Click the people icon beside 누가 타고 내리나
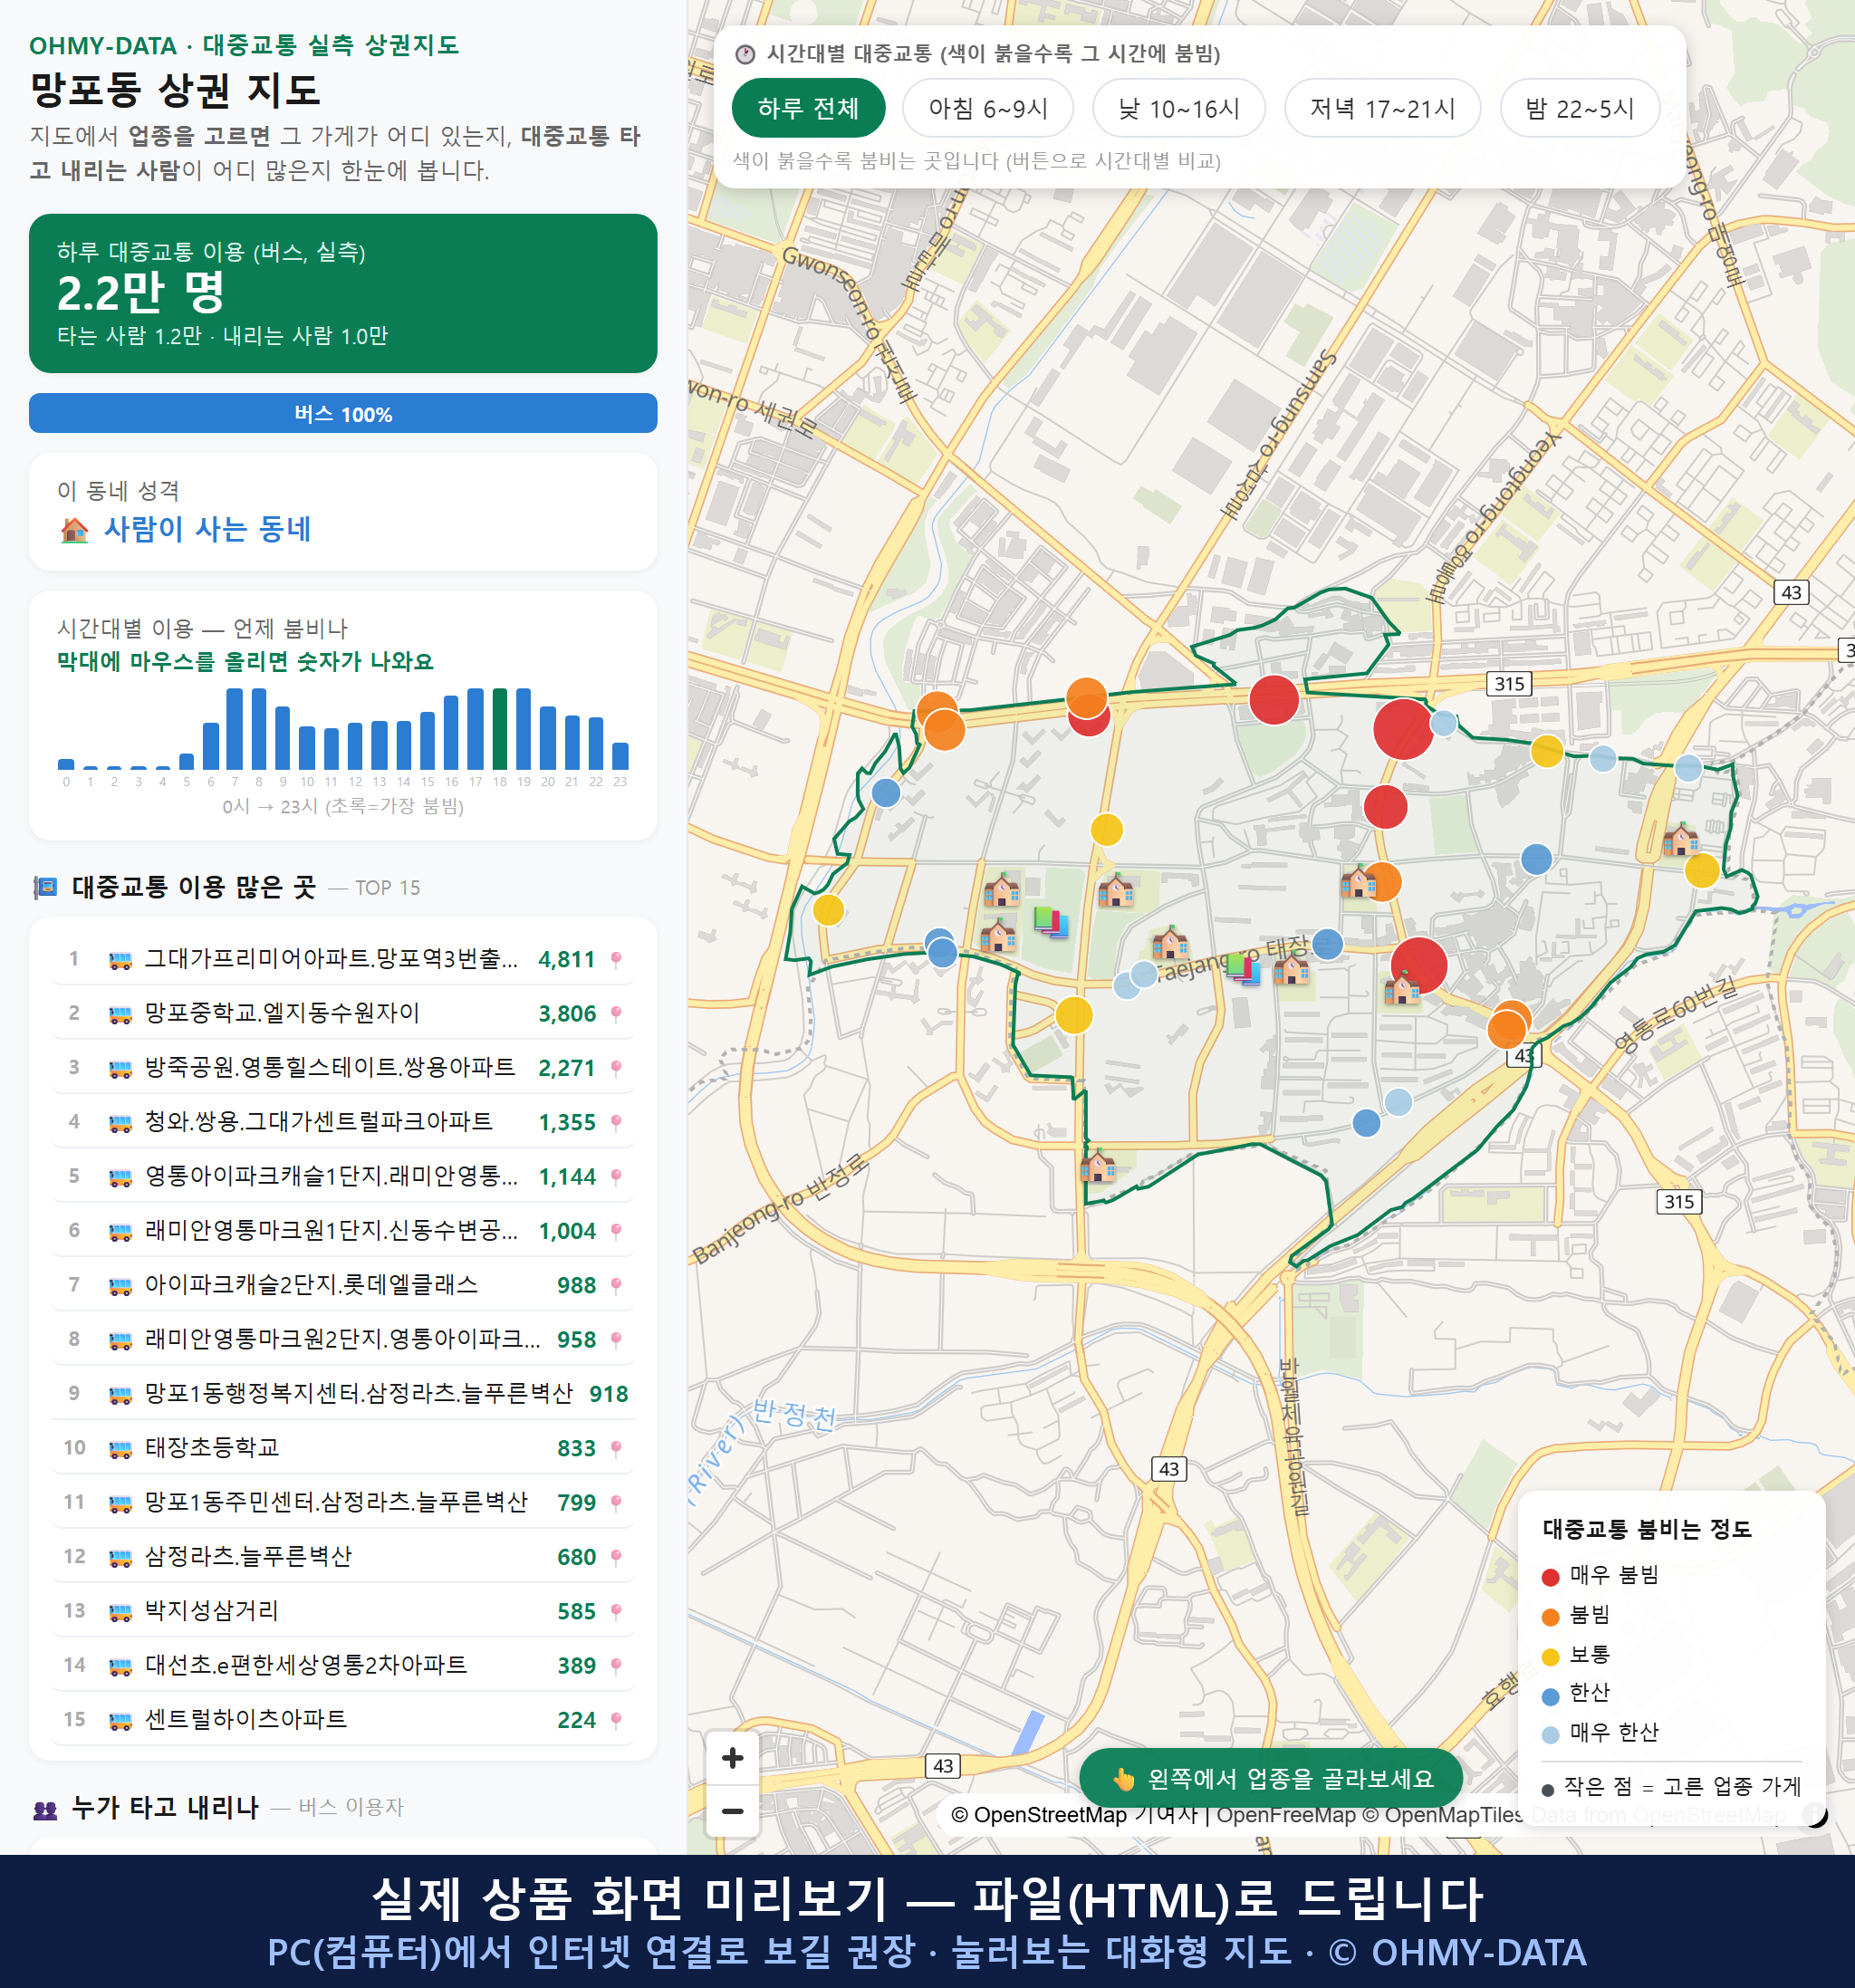This screenshot has width=1855, height=1988. (x=45, y=1808)
